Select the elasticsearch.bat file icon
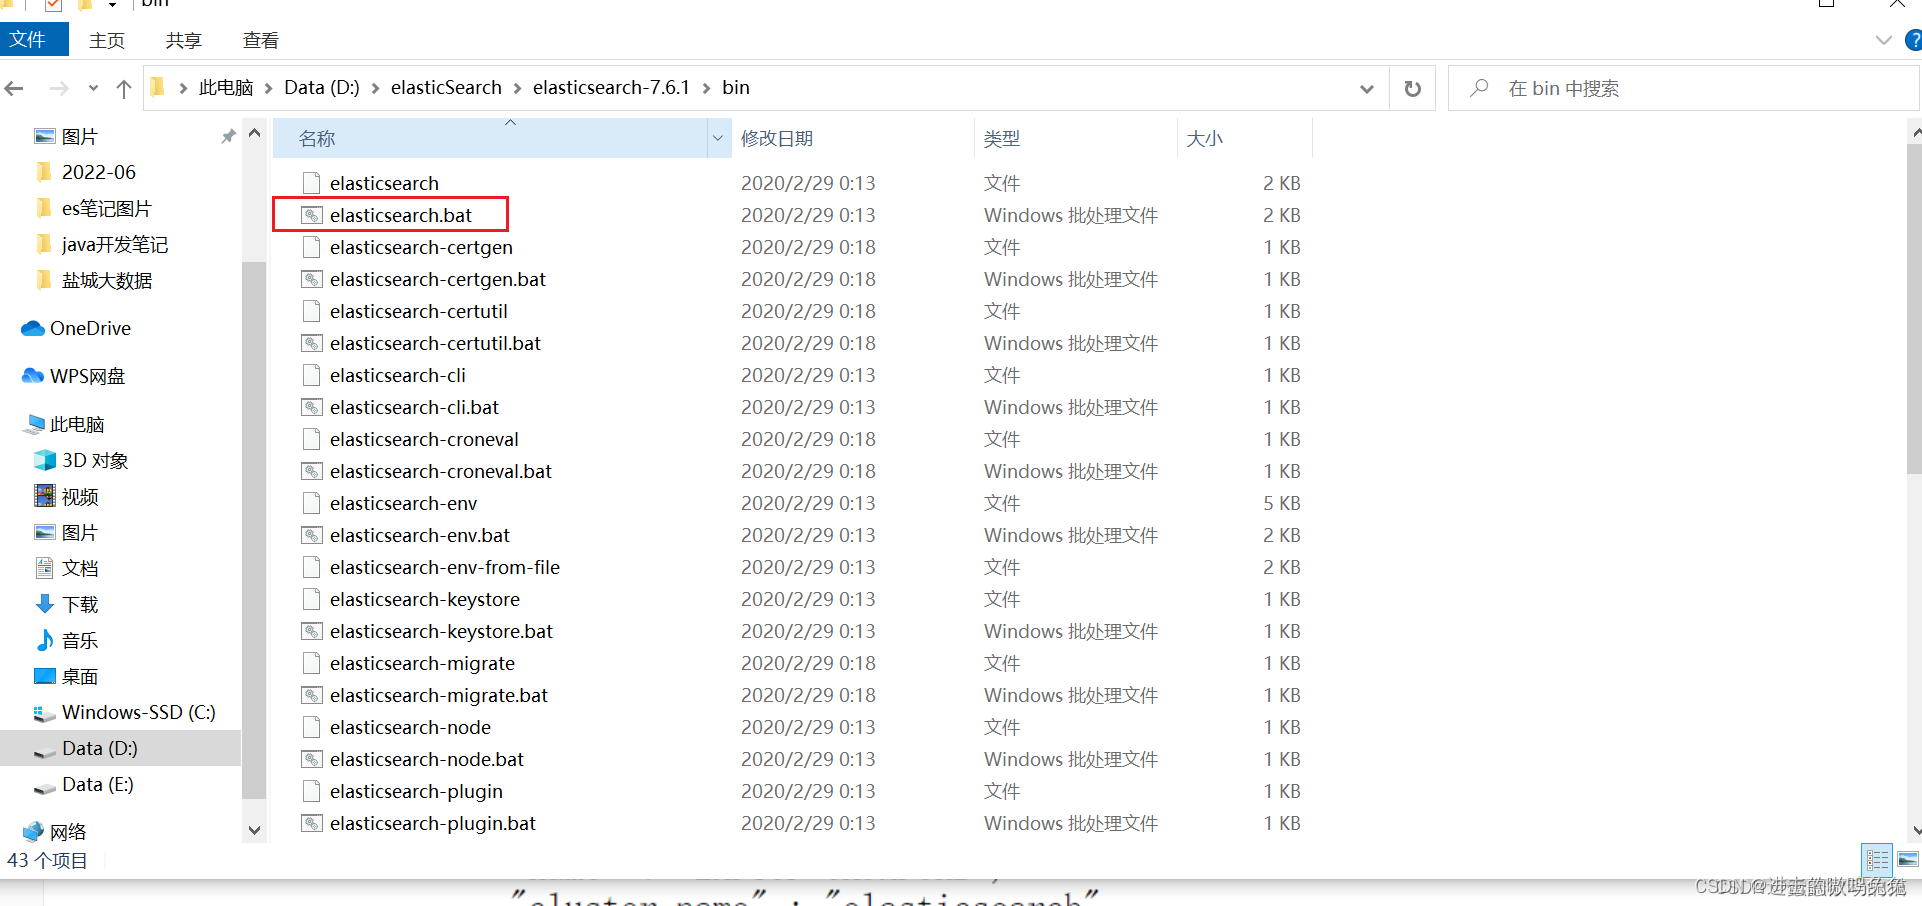The width and height of the screenshot is (1922, 906). point(312,215)
